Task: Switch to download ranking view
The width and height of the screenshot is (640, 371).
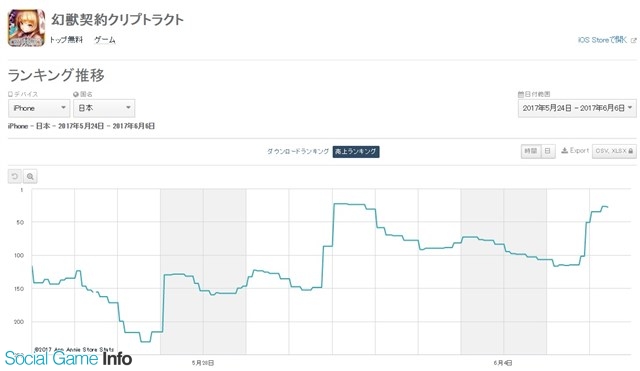Action: 298,151
